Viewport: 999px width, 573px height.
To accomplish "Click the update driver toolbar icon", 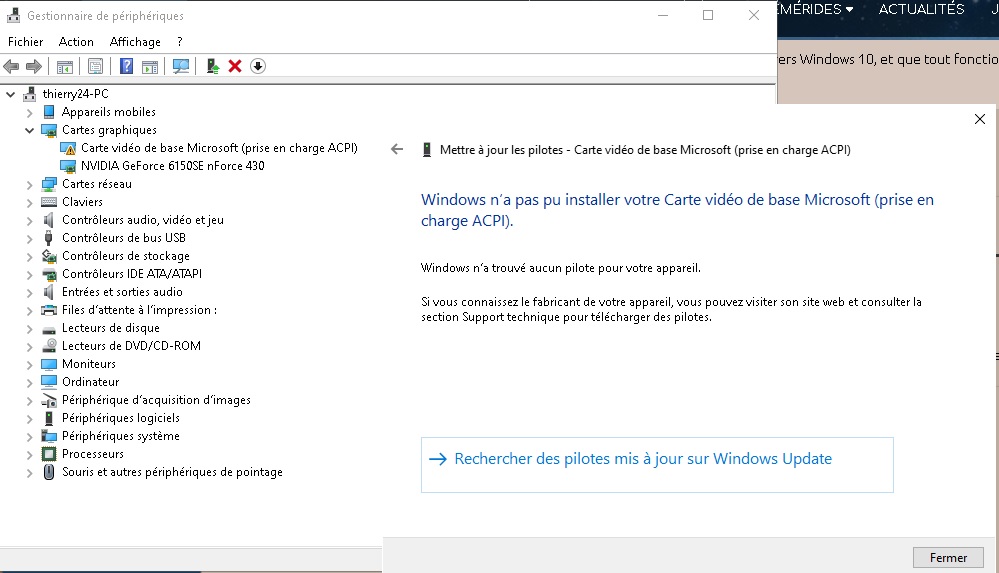I will pos(213,66).
